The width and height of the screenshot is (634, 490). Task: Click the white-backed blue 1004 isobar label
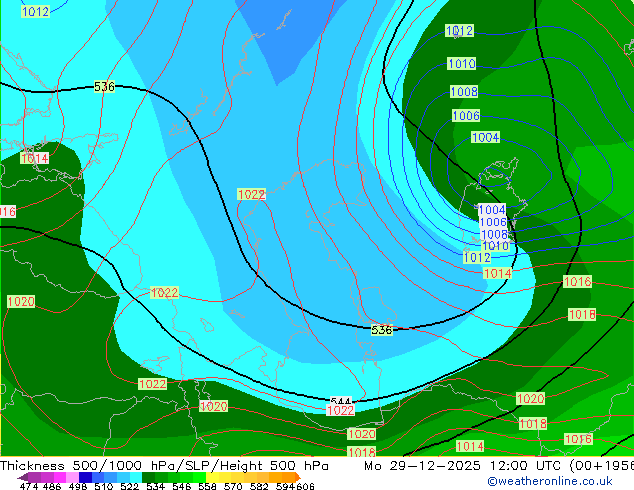(492, 209)
